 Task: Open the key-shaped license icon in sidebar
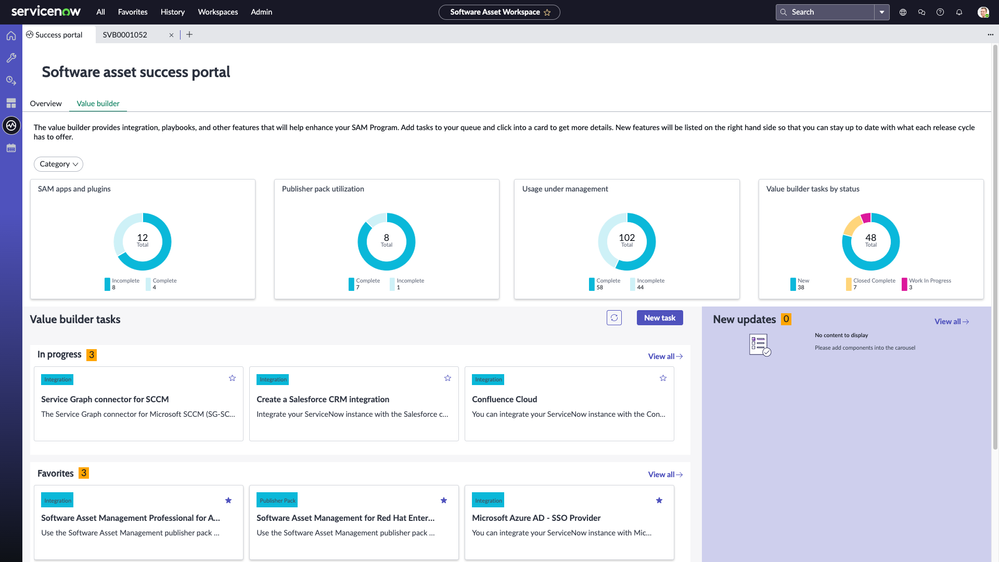click(x=11, y=80)
